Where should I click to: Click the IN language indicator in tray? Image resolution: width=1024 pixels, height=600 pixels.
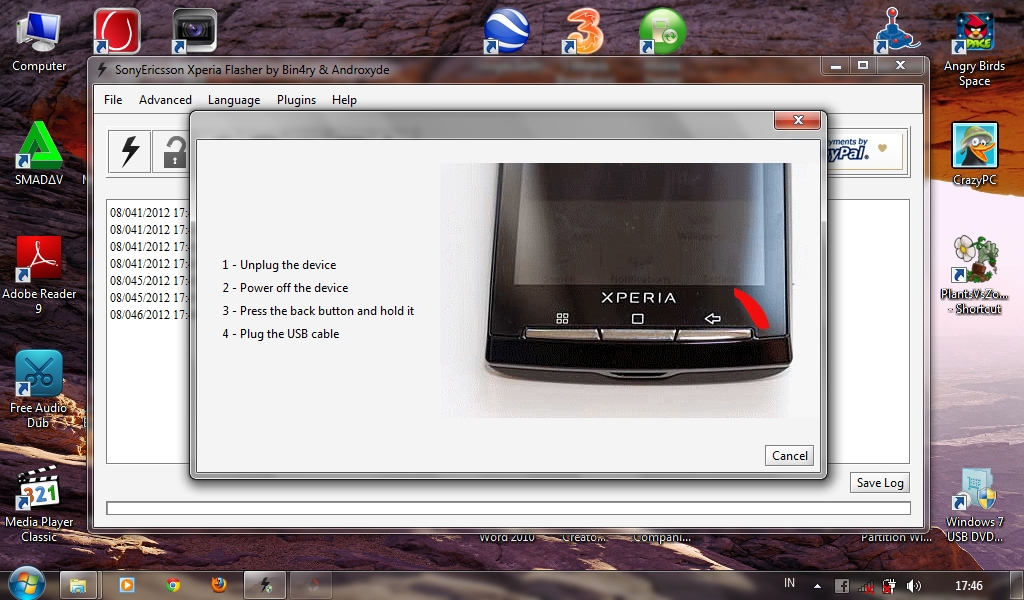(789, 583)
